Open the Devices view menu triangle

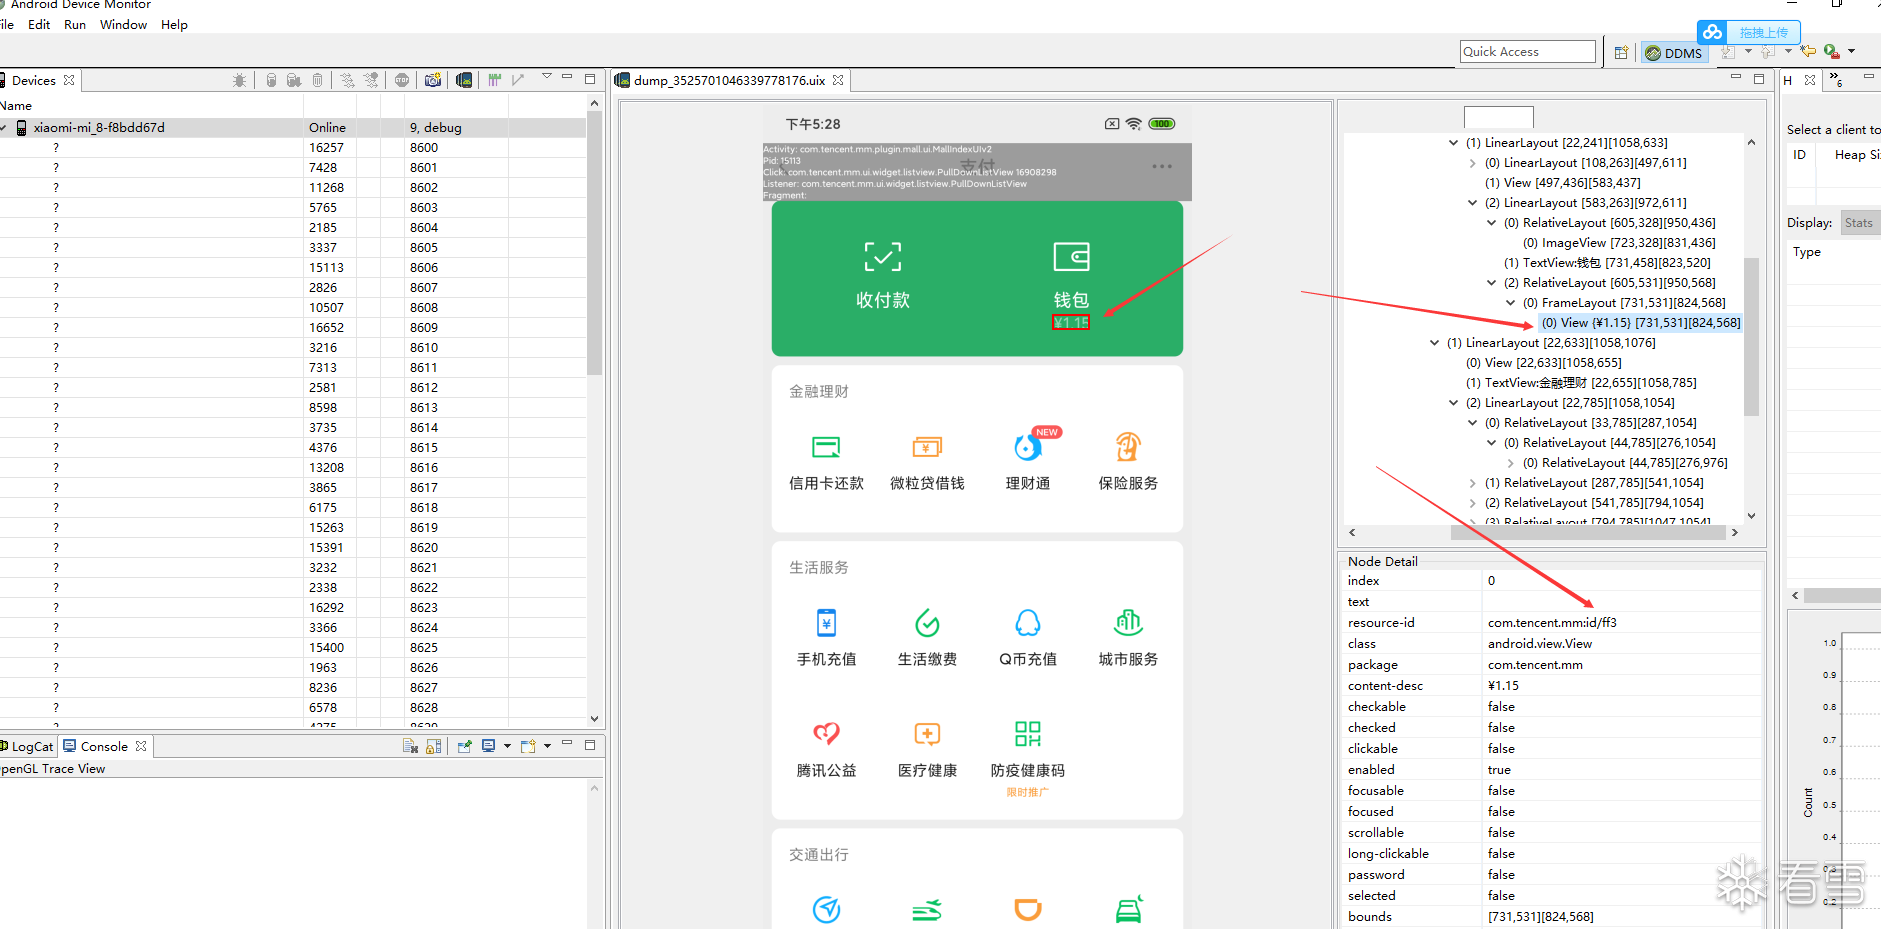coord(547,76)
